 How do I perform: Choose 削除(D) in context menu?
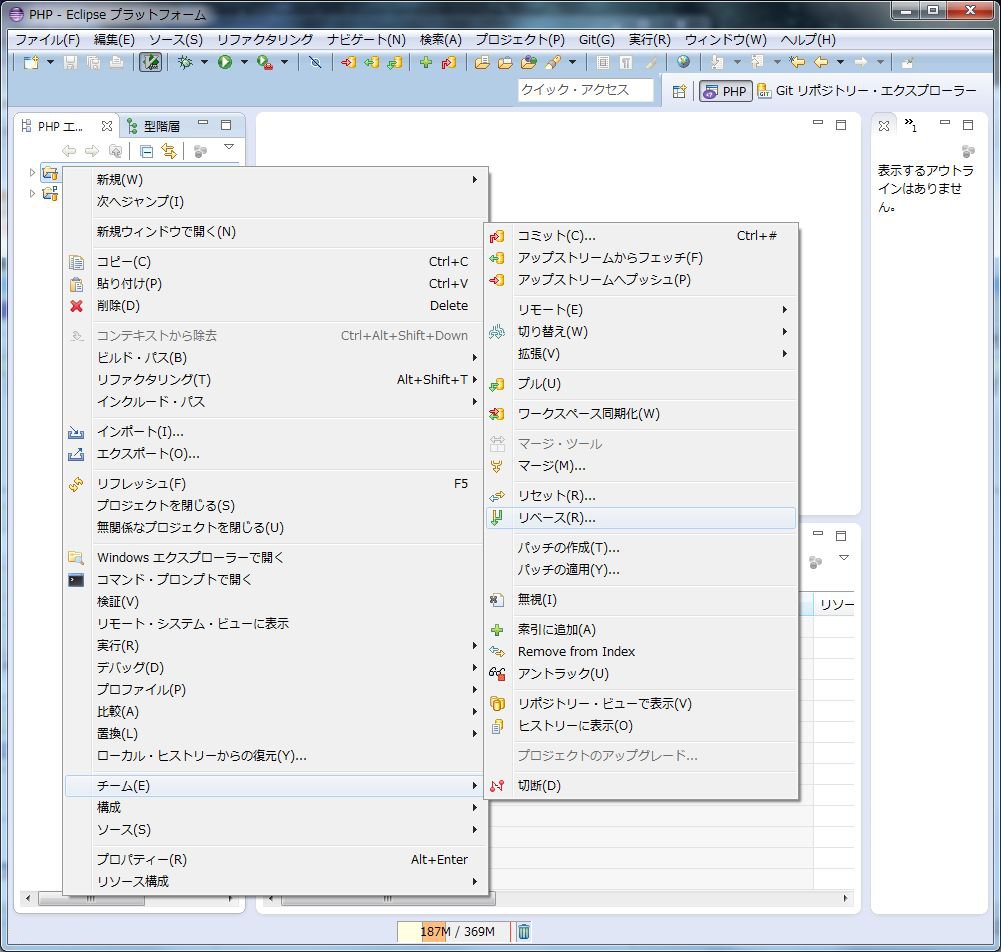pyautogui.click(x=275, y=306)
